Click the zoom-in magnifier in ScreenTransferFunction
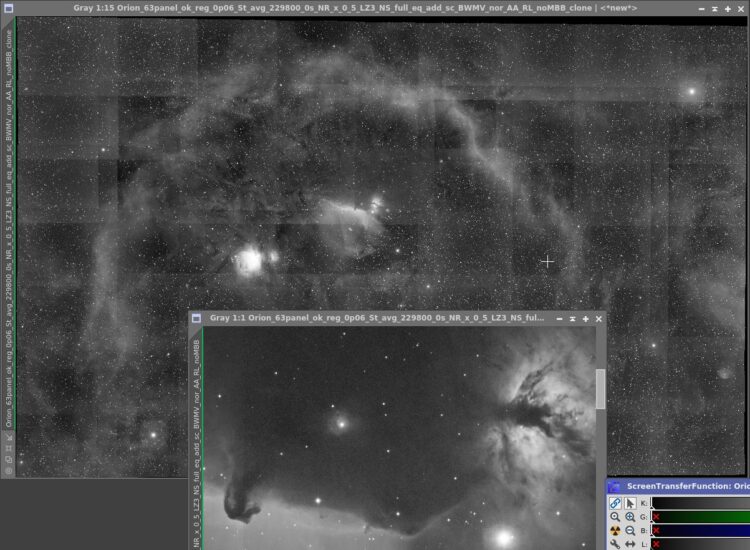Viewport: 750px width, 550px height. click(x=630, y=517)
